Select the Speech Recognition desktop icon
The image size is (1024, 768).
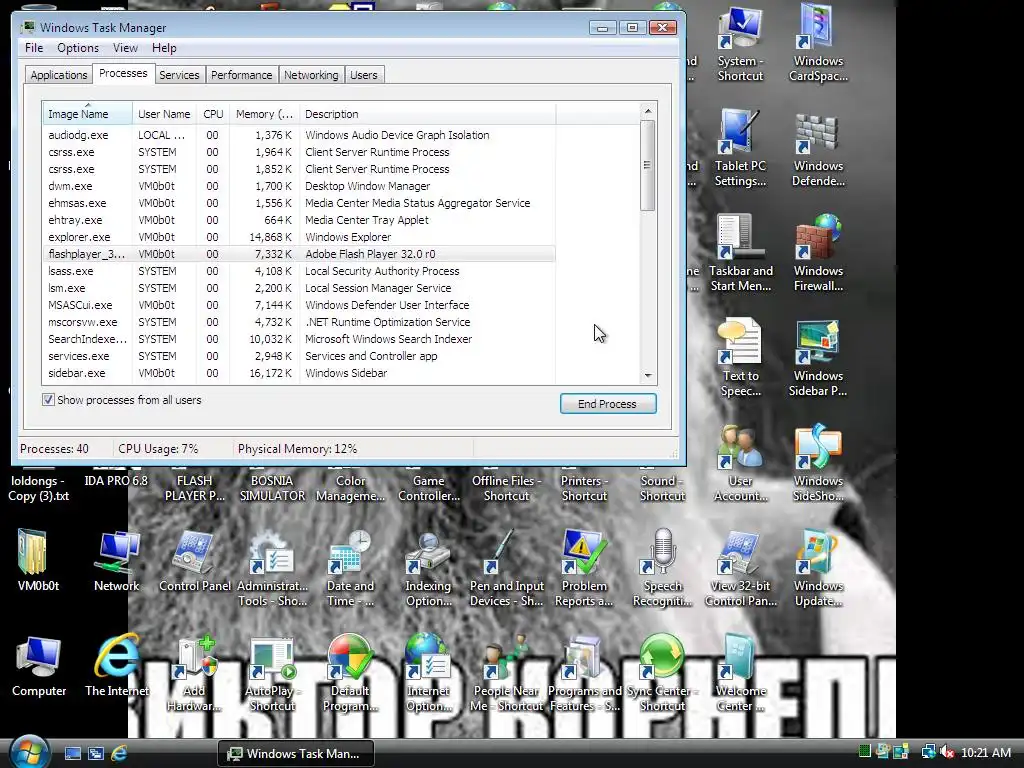[662, 568]
